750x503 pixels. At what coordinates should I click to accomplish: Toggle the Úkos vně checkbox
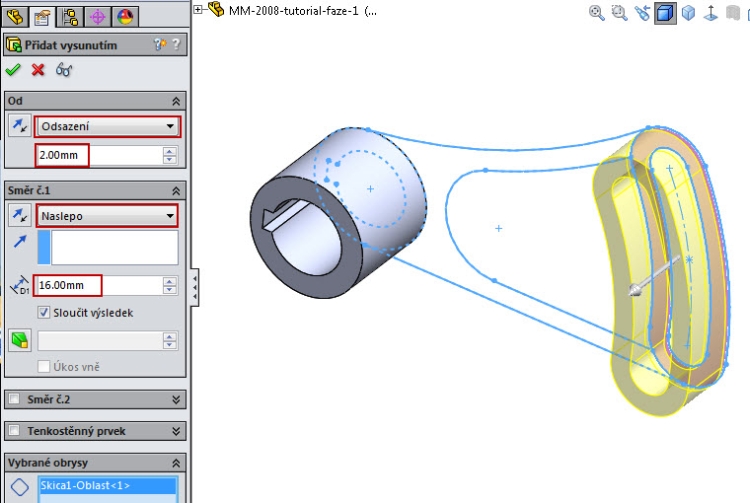44,367
